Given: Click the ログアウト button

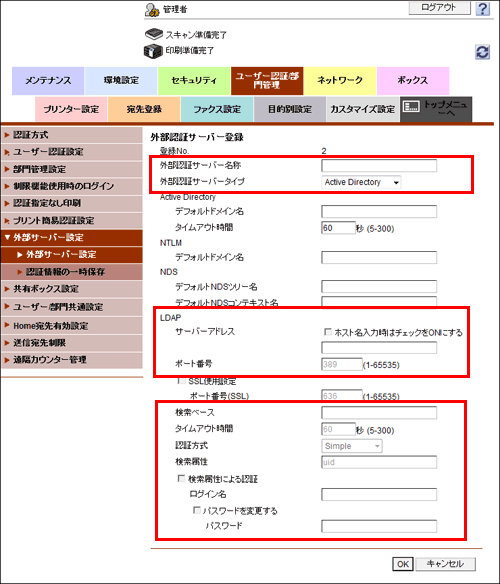Looking at the screenshot, I should click(x=440, y=8).
